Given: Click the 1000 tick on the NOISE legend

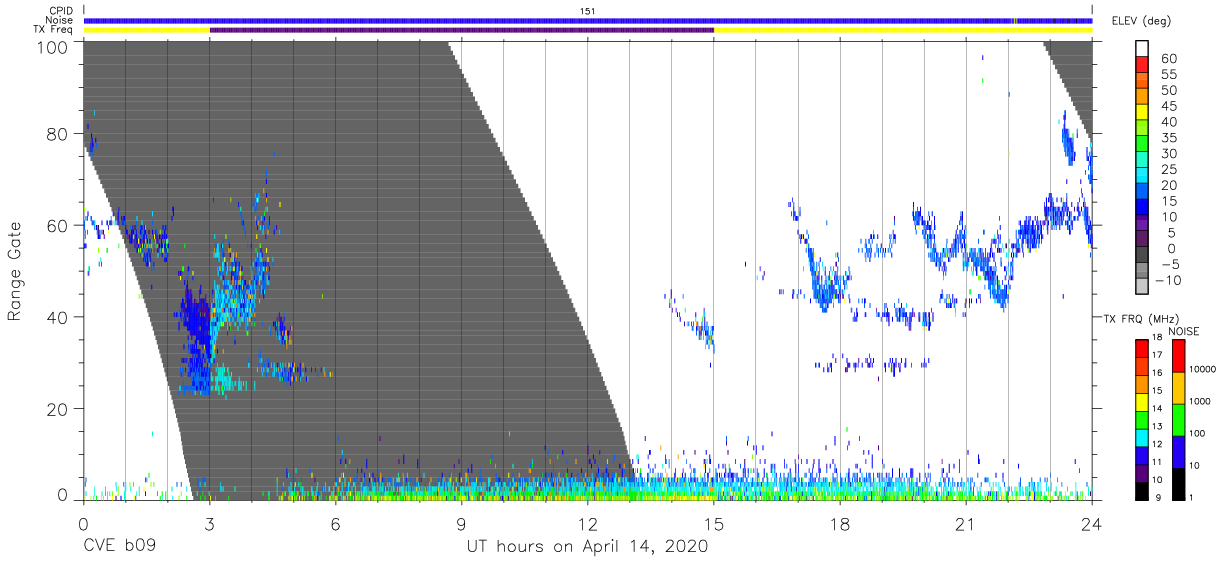Looking at the screenshot, I should [x=1201, y=401].
